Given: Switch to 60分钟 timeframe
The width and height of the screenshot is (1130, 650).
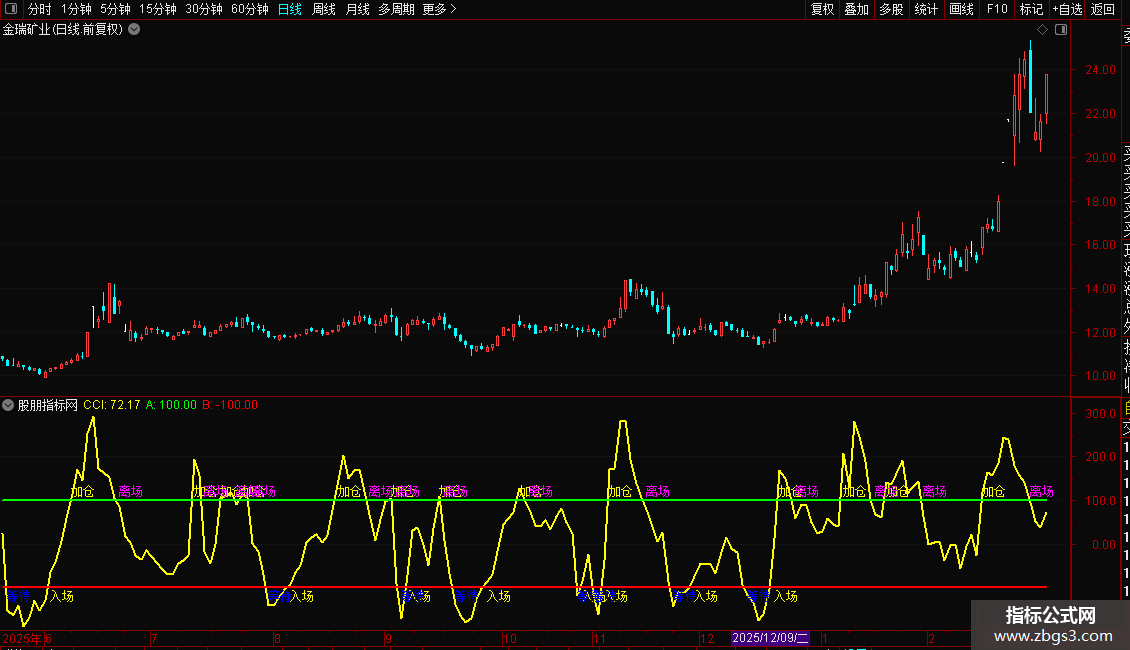Looking at the screenshot, I should (x=249, y=9).
